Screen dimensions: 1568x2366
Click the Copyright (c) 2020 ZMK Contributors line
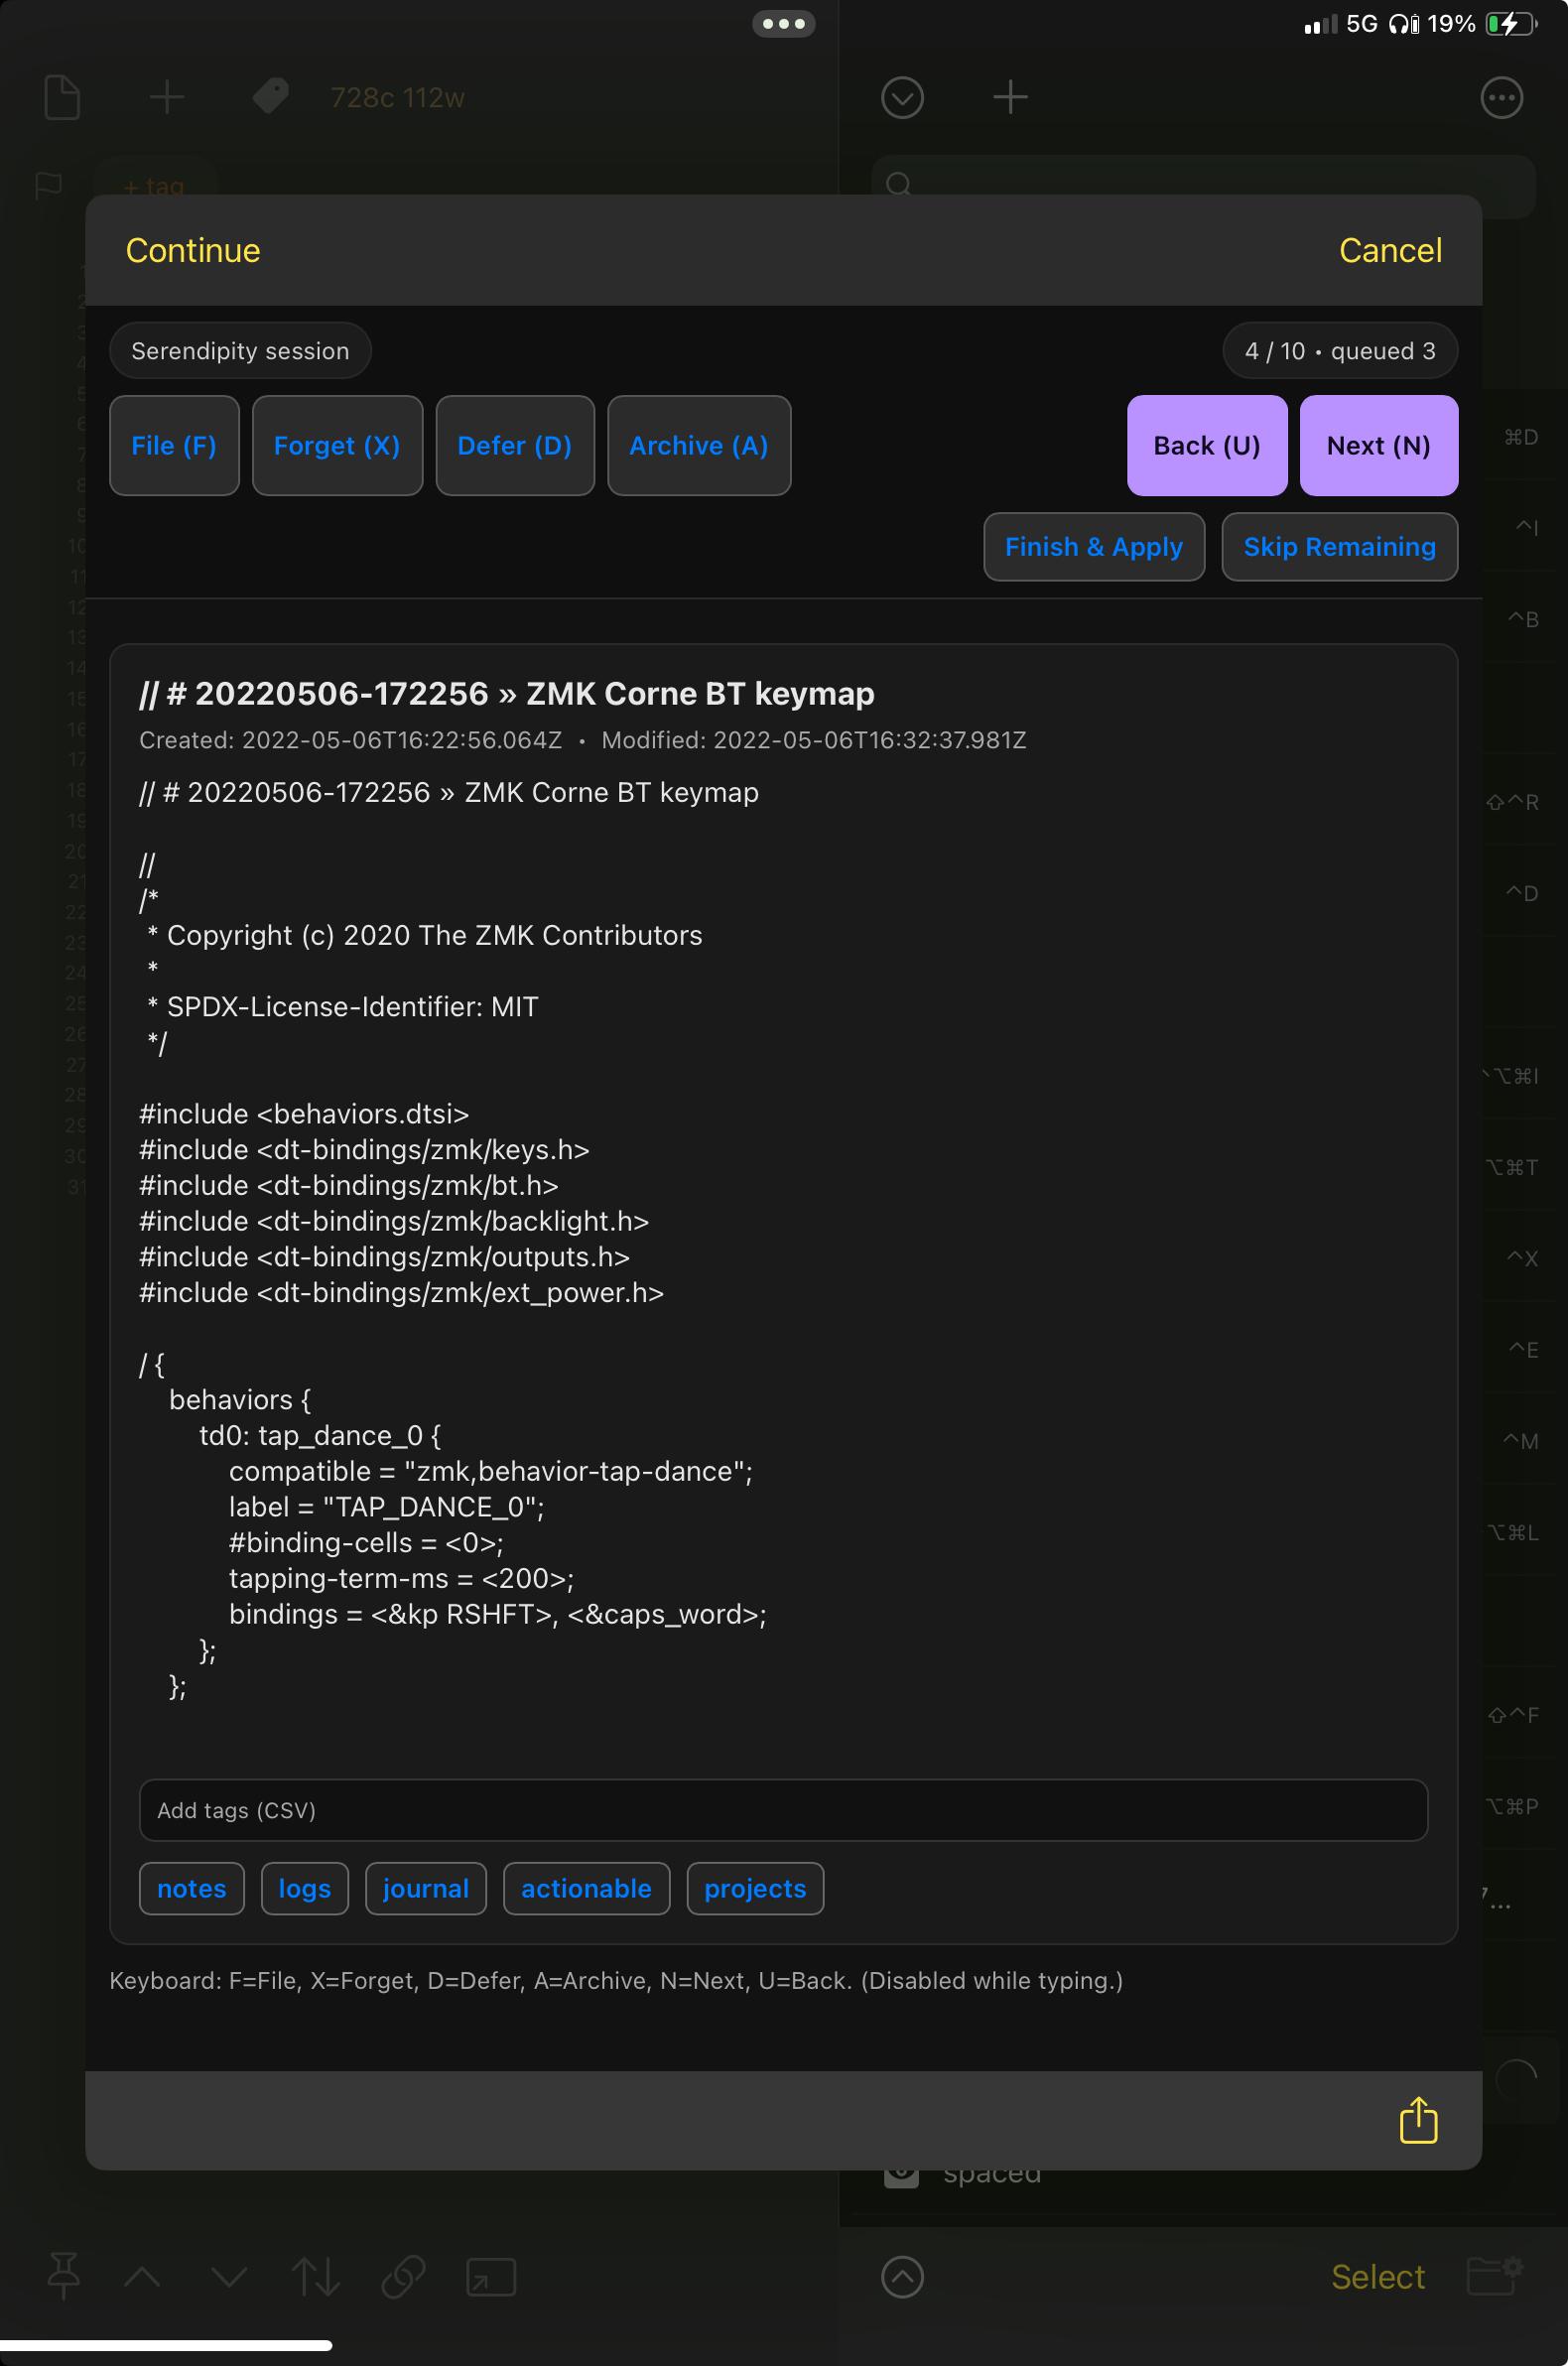[x=425, y=935]
